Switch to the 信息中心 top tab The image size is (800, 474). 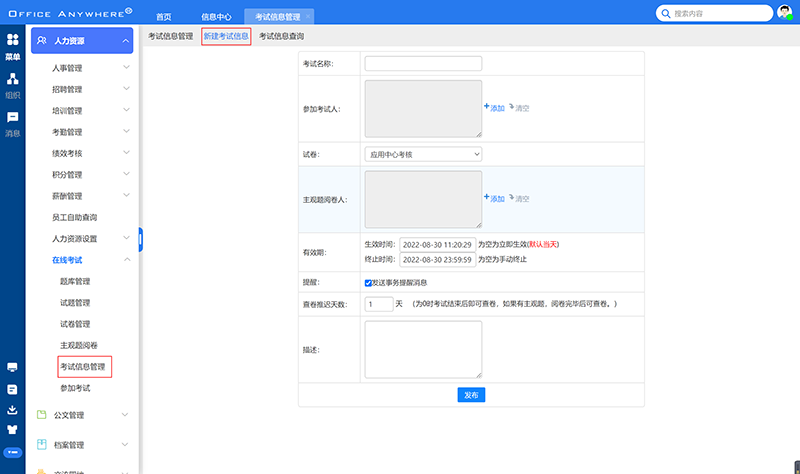[x=216, y=17]
